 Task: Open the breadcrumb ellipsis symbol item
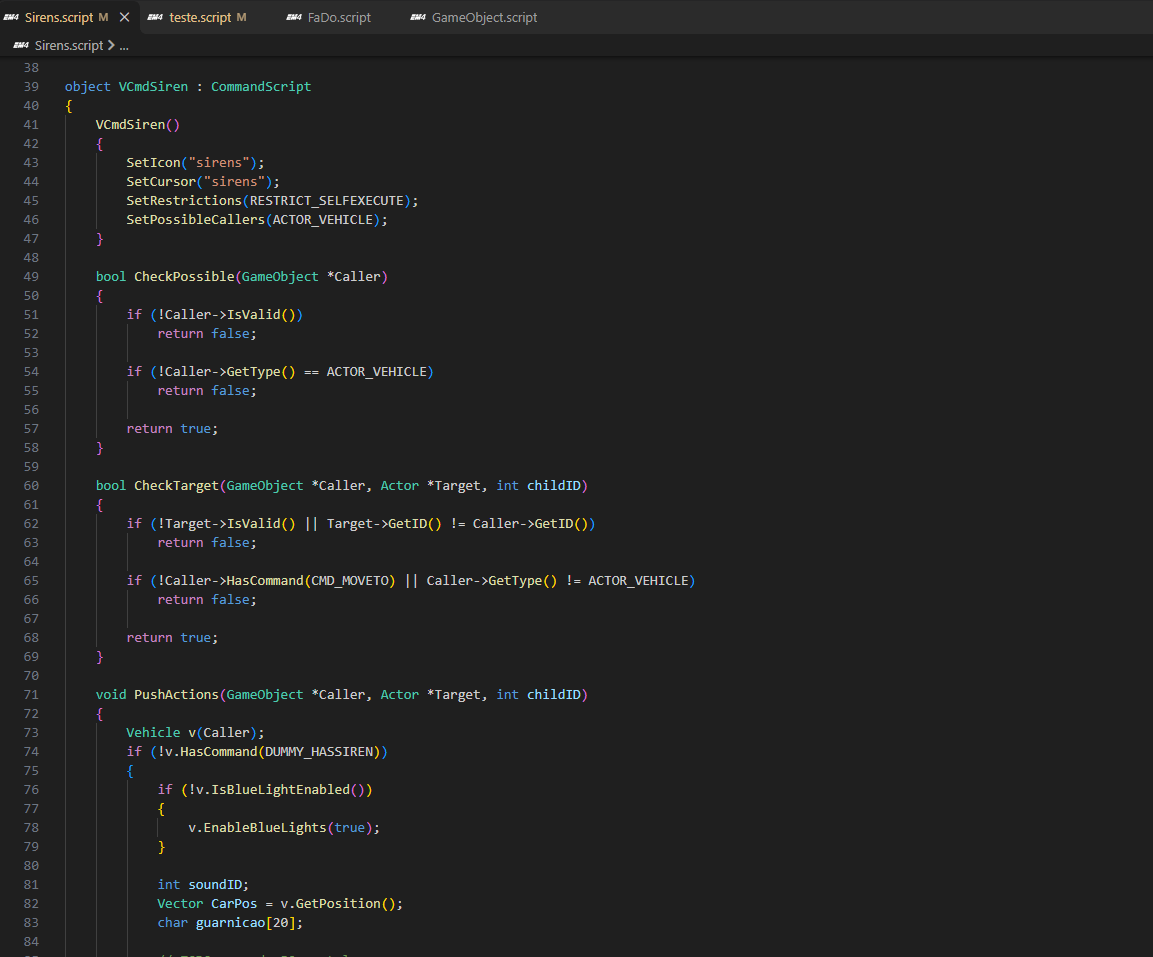(124, 46)
